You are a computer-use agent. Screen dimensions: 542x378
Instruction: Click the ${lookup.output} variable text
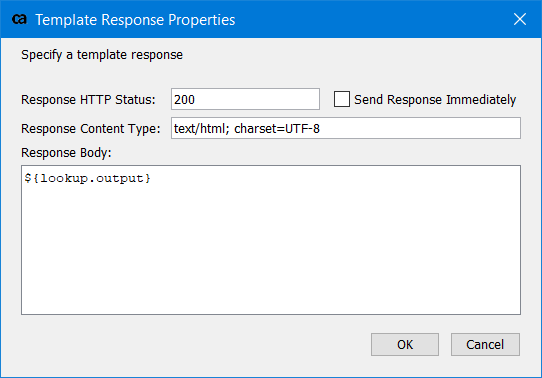pyautogui.click(x=87, y=178)
